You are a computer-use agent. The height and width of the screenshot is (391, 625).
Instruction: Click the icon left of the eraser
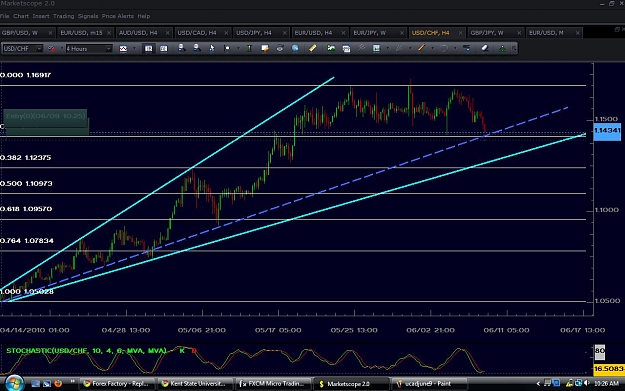click(466, 48)
